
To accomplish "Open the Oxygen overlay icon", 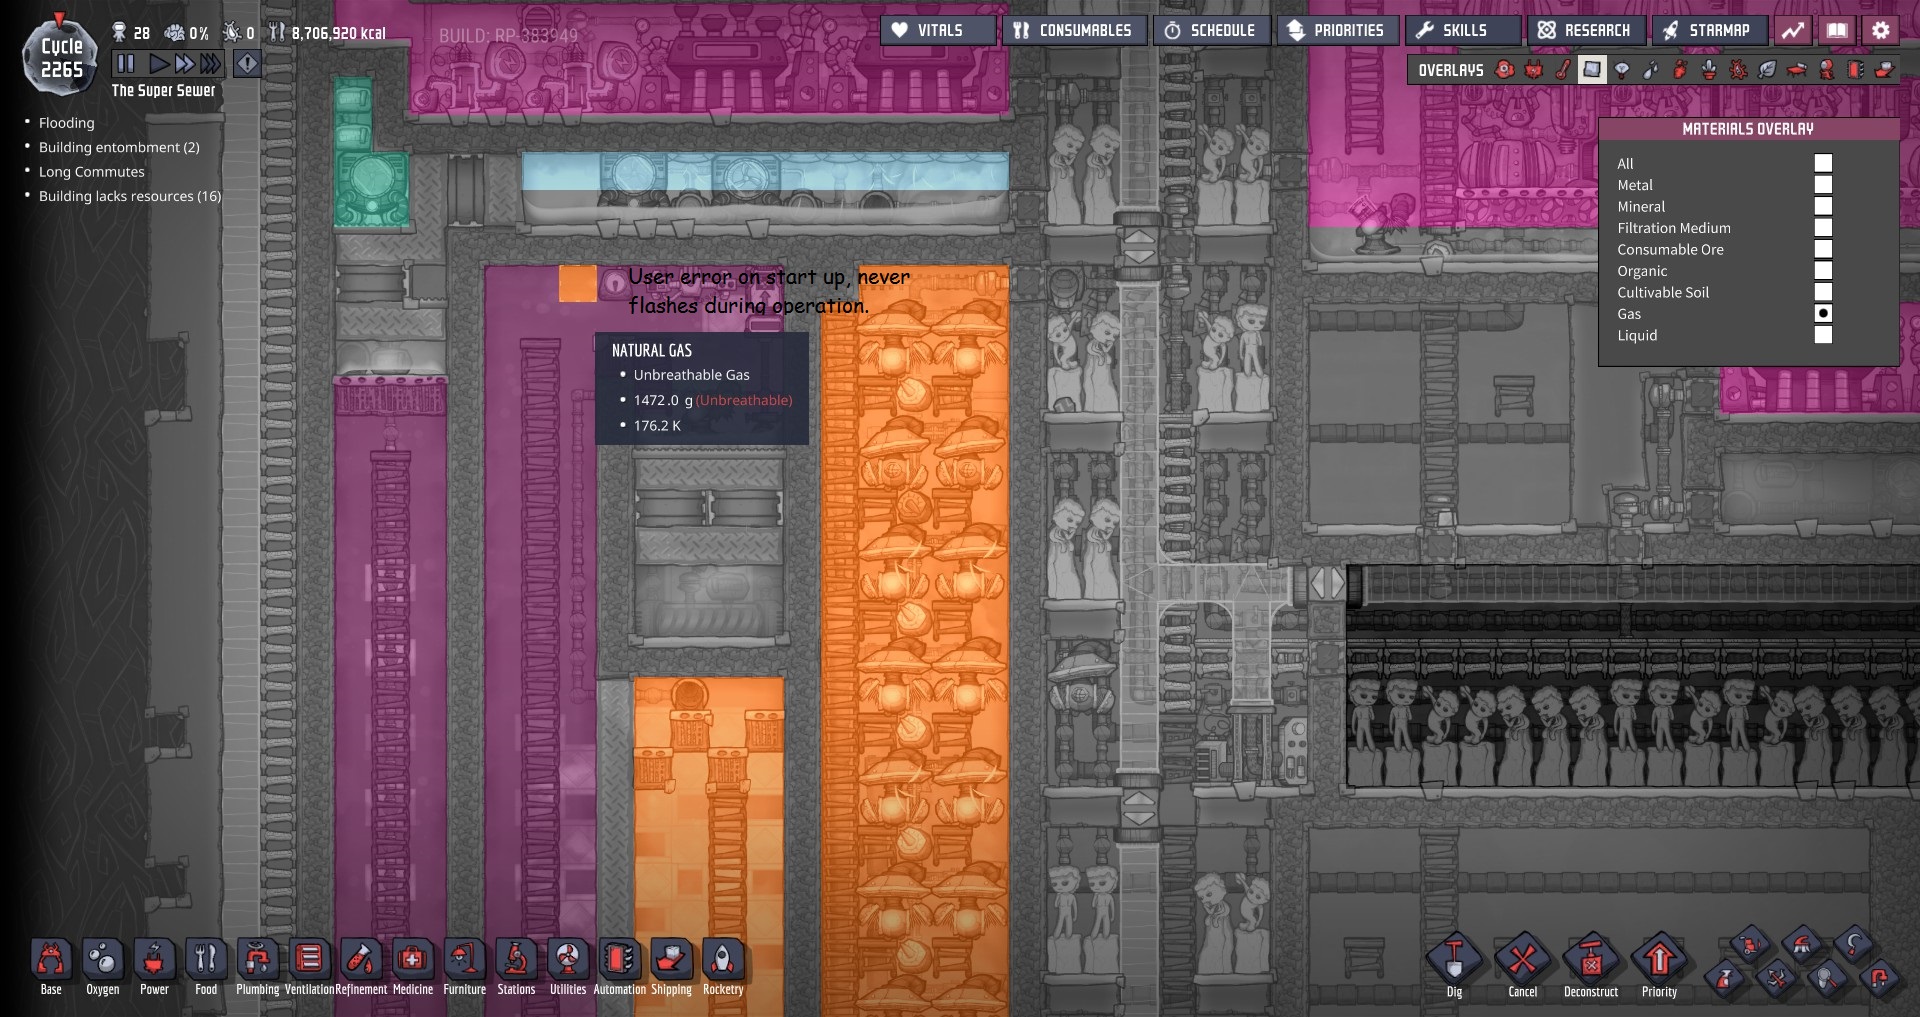I will [1505, 70].
